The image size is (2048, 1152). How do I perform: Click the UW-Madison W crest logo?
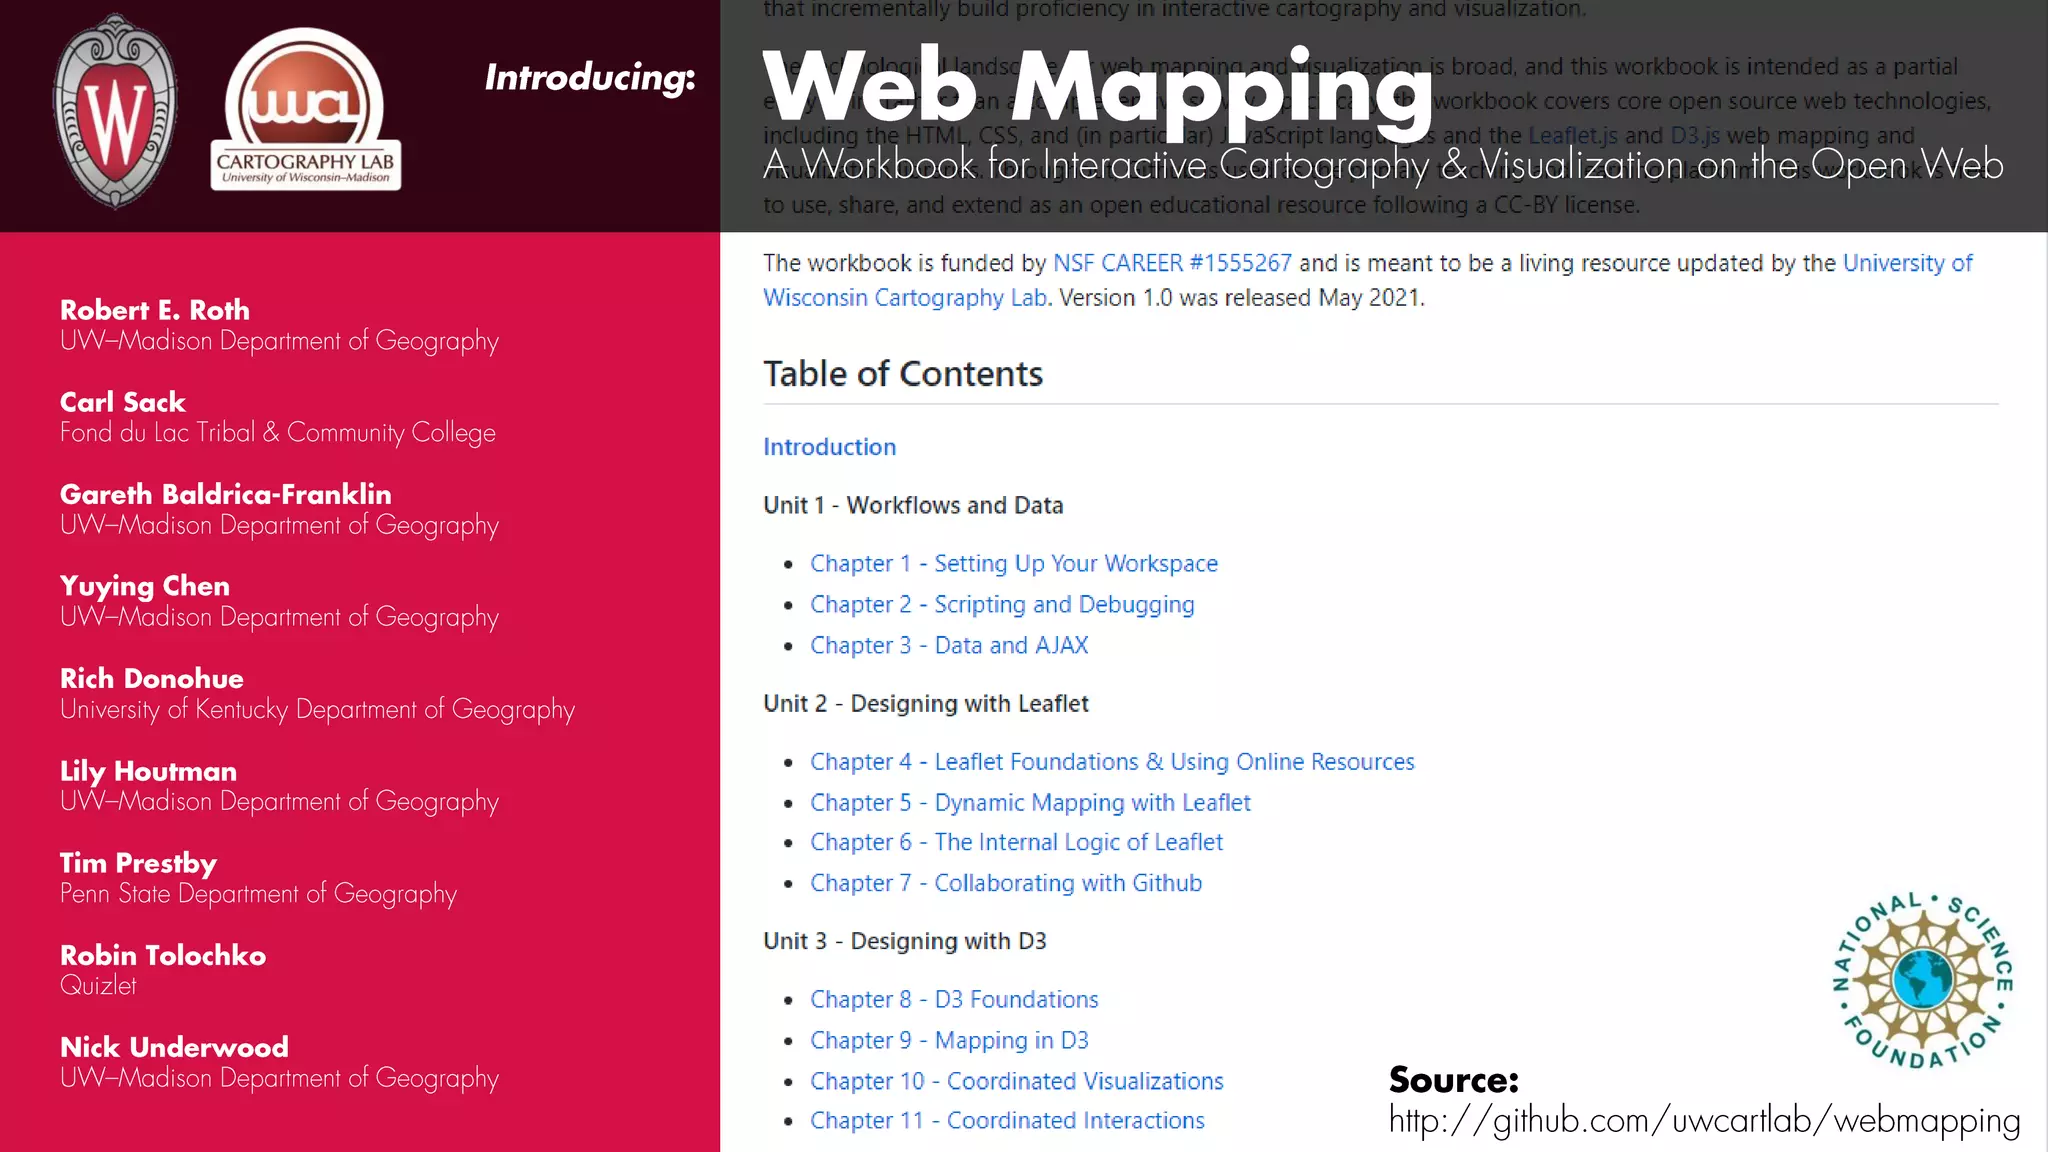[x=115, y=111]
